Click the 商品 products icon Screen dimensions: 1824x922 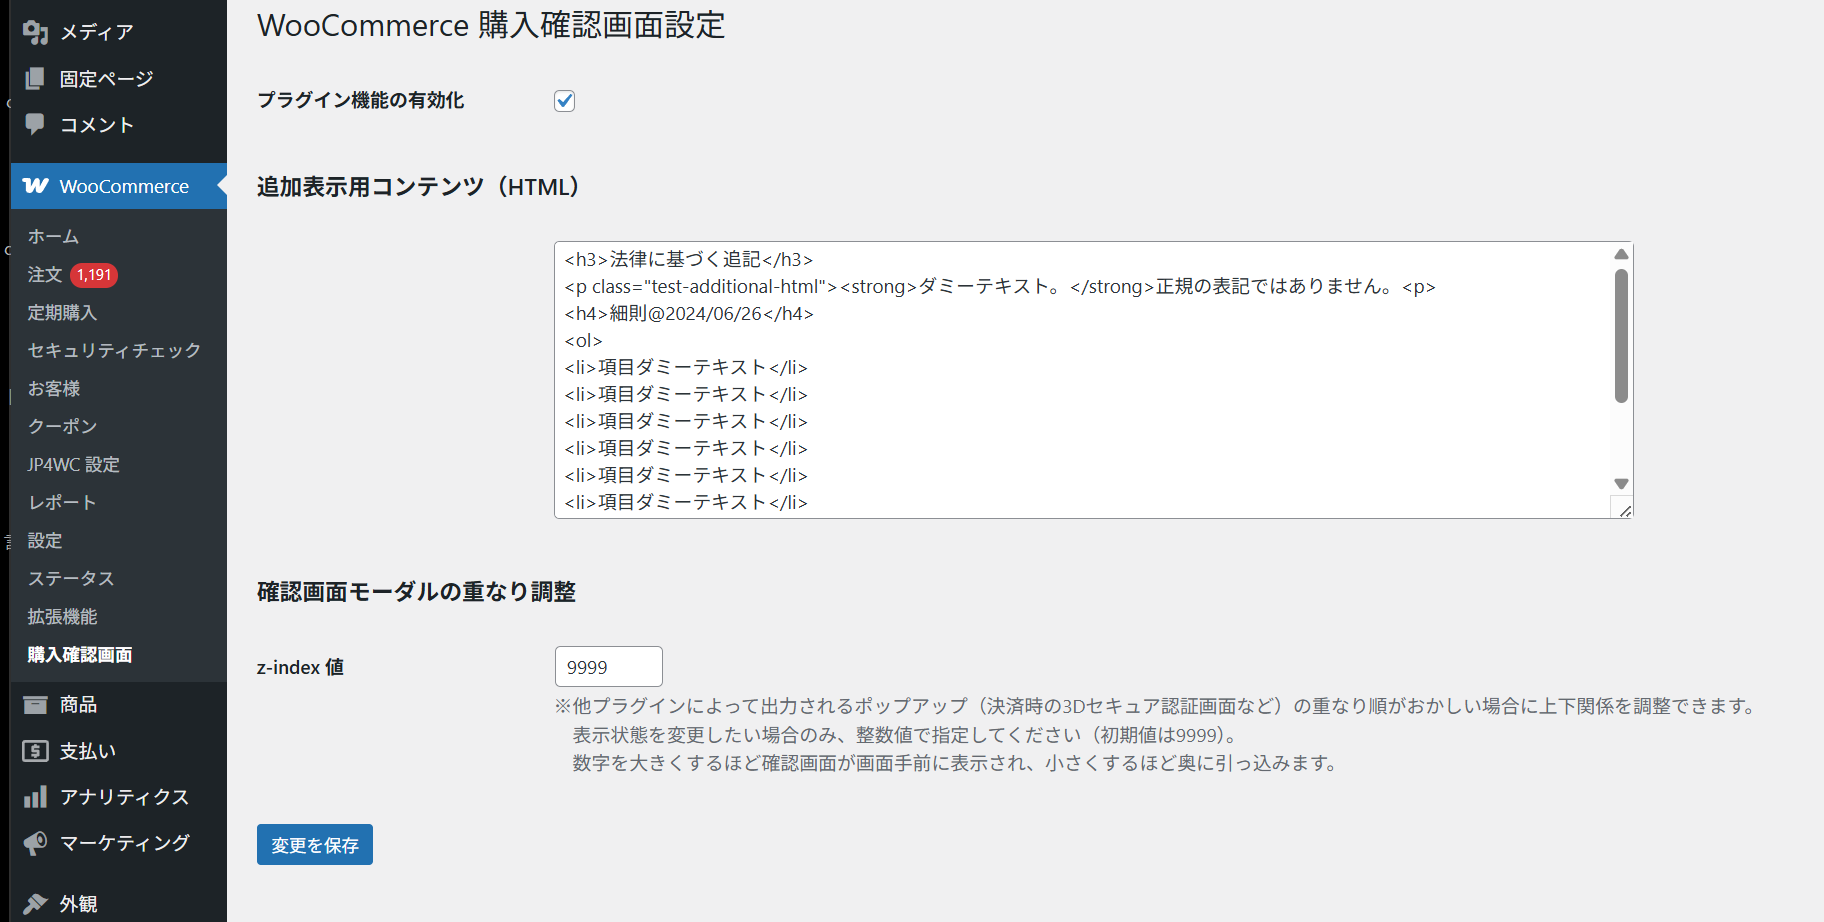[x=35, y=705]
